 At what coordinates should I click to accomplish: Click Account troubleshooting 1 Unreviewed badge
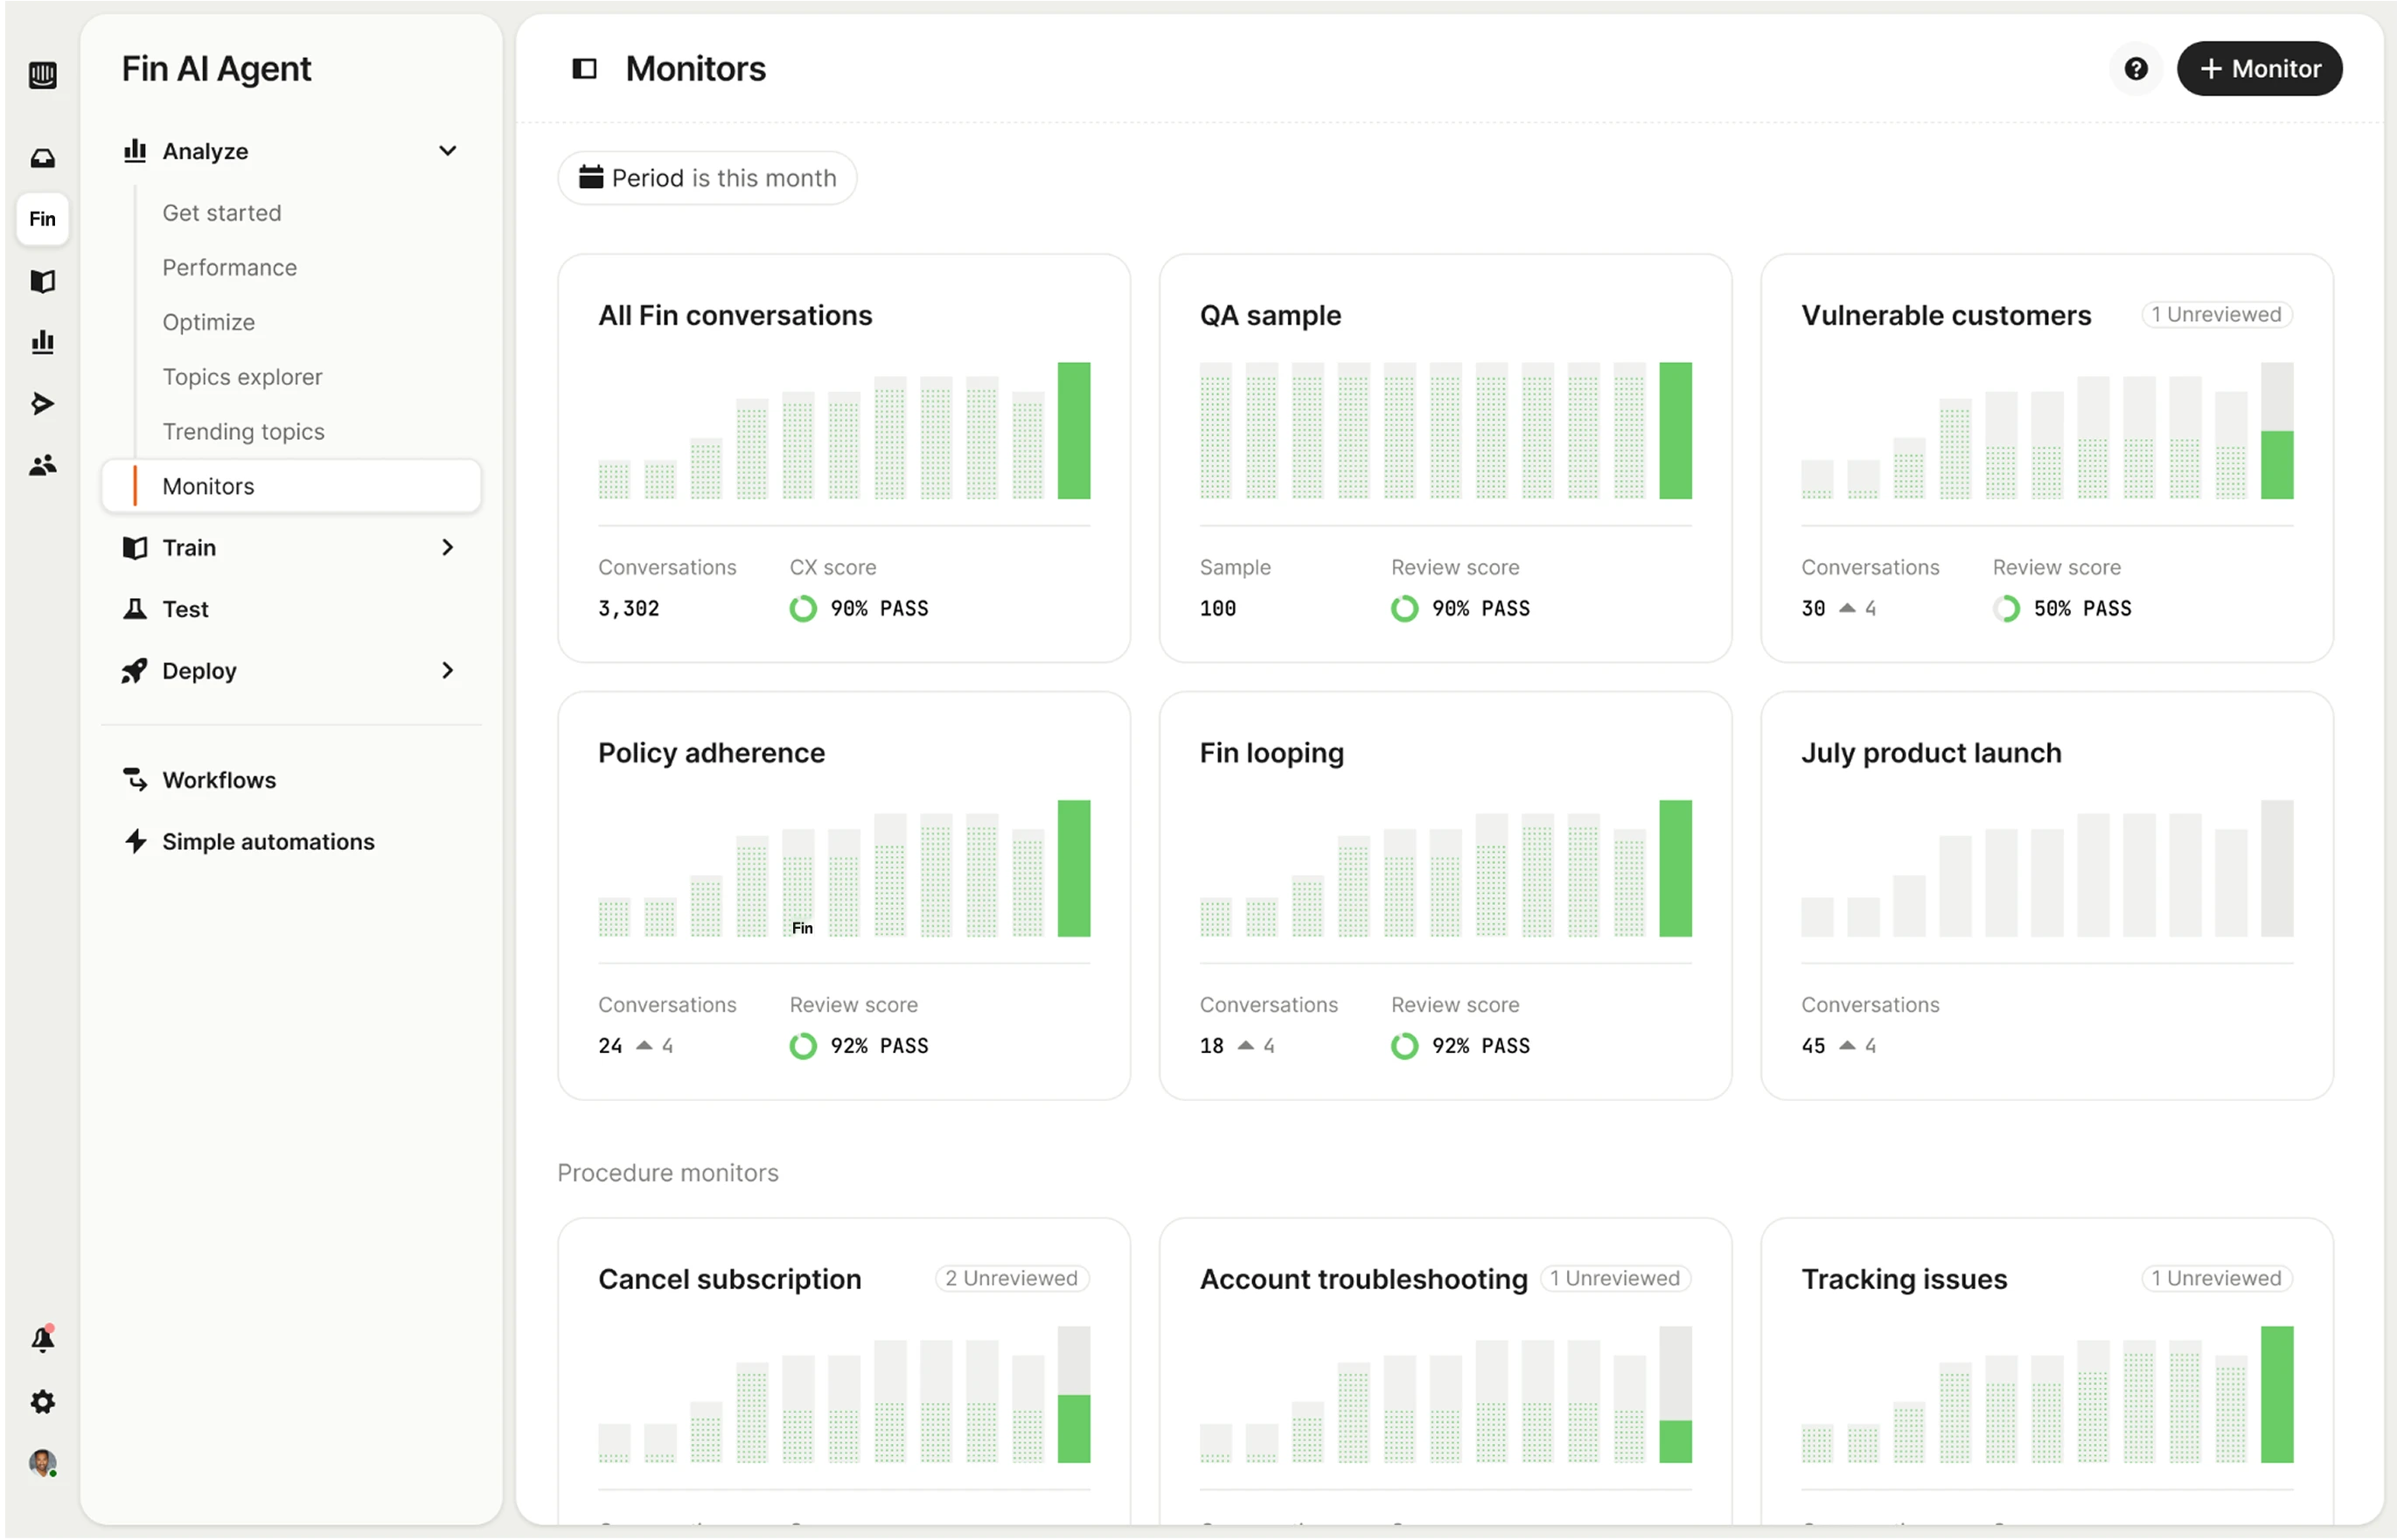(x=1614, y=1278)
